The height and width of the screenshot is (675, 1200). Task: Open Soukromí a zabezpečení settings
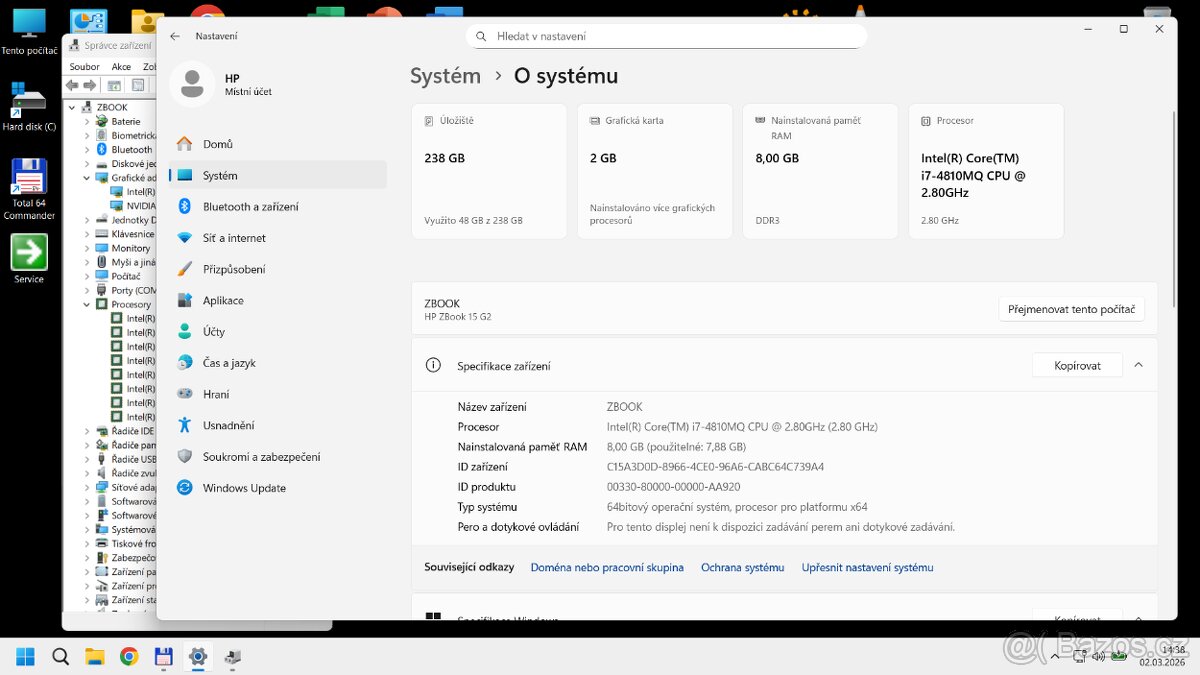[x=277, y=456]
